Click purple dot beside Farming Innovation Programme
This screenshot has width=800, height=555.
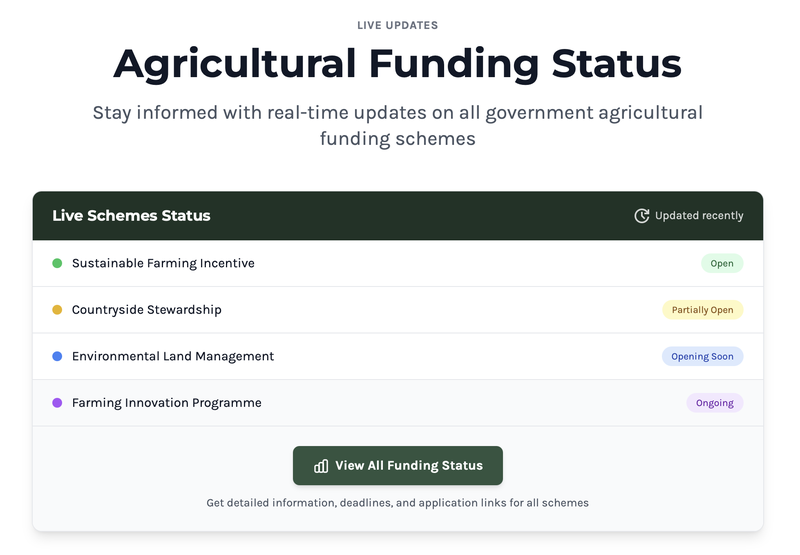pos(57,403)
